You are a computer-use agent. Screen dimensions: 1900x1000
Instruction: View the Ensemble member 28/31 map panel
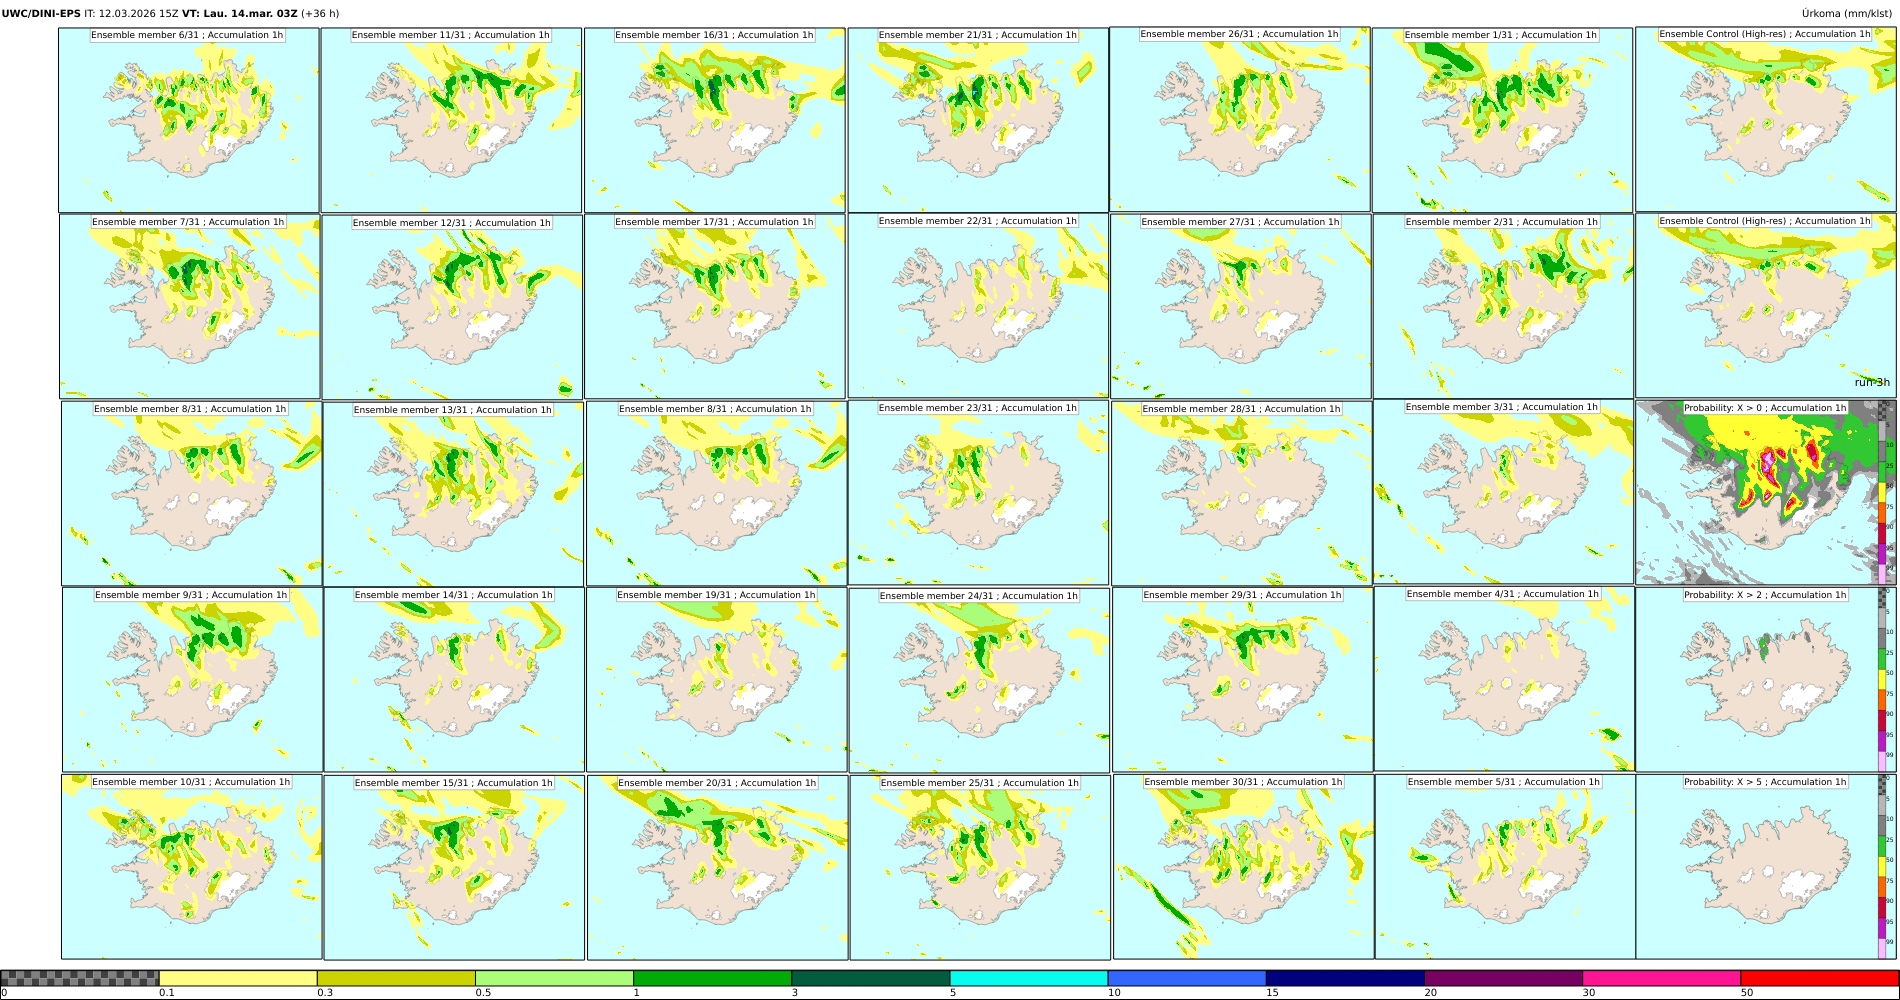1241,494
